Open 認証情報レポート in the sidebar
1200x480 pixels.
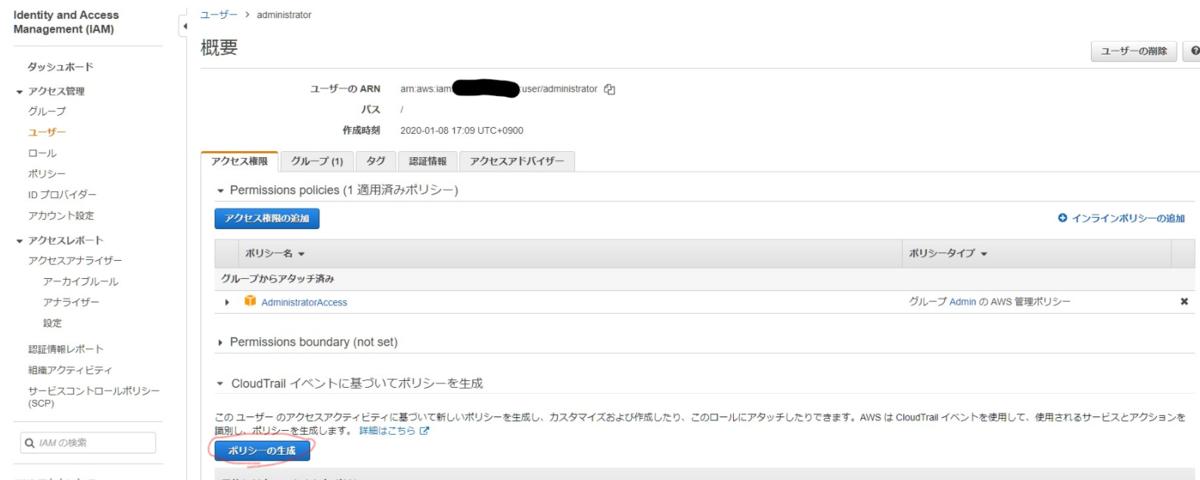click(x=66, y=349)
